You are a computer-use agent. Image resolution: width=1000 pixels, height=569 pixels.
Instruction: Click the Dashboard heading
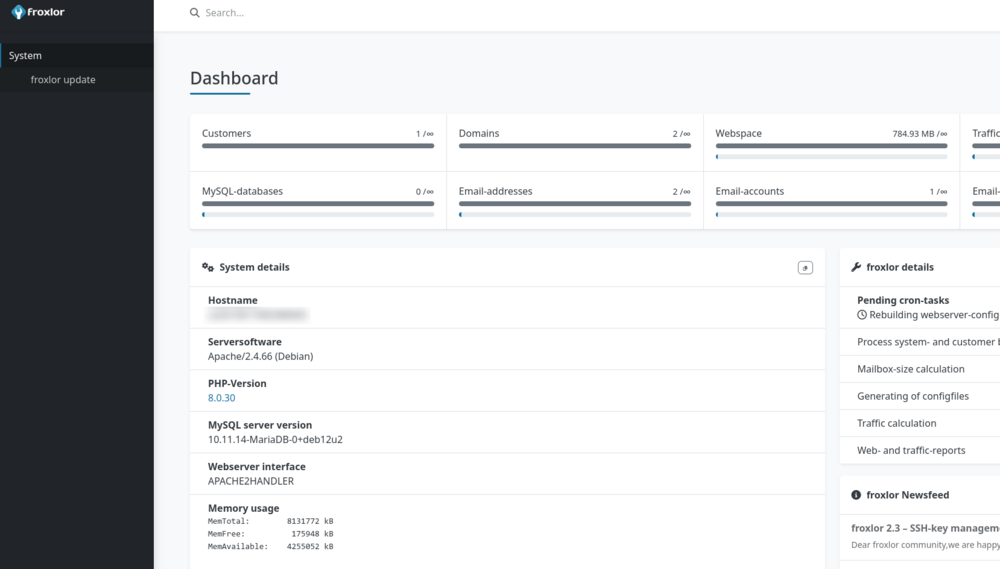pos(234,78)
